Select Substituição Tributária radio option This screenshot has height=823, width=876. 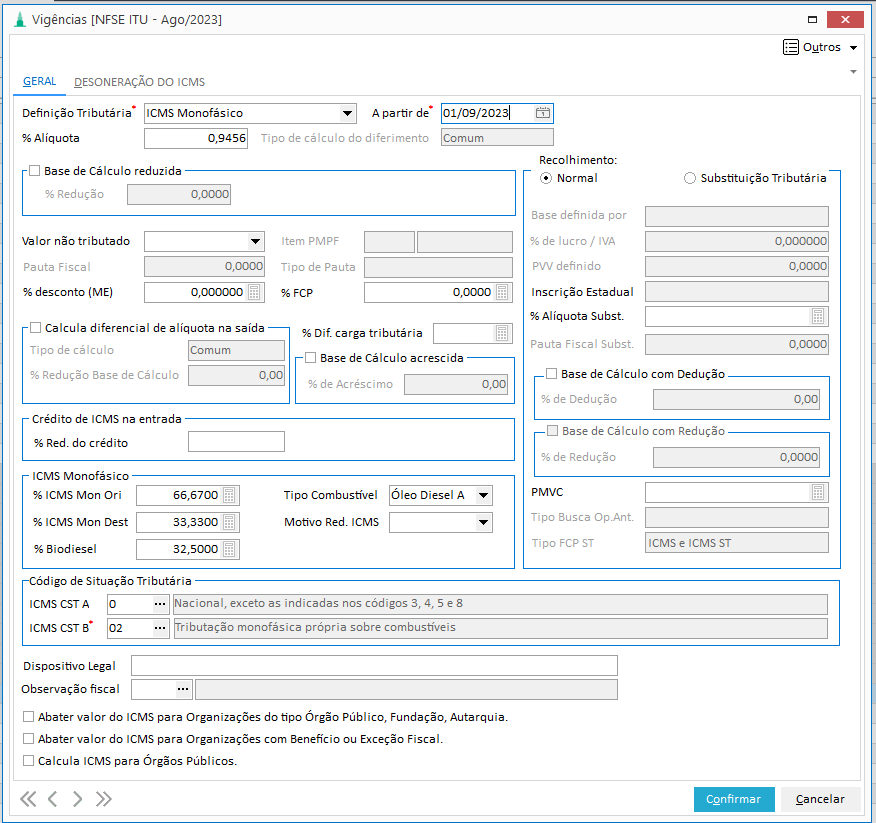[690, 178]
